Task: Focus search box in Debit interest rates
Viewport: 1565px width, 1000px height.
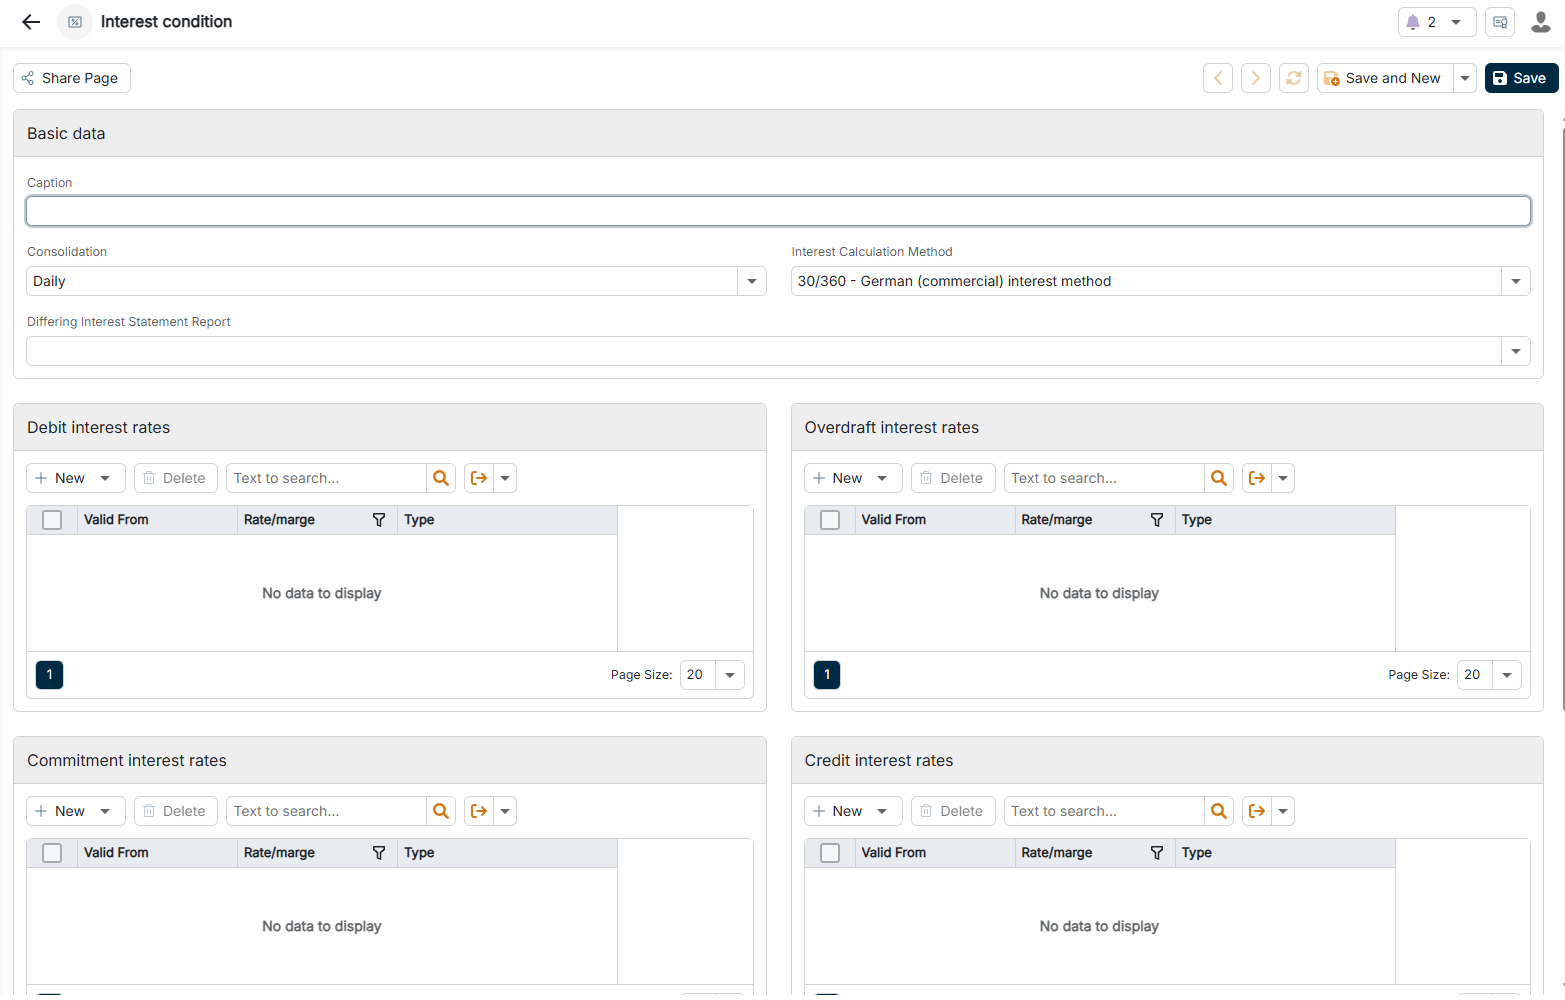Action: coord(326,478)
